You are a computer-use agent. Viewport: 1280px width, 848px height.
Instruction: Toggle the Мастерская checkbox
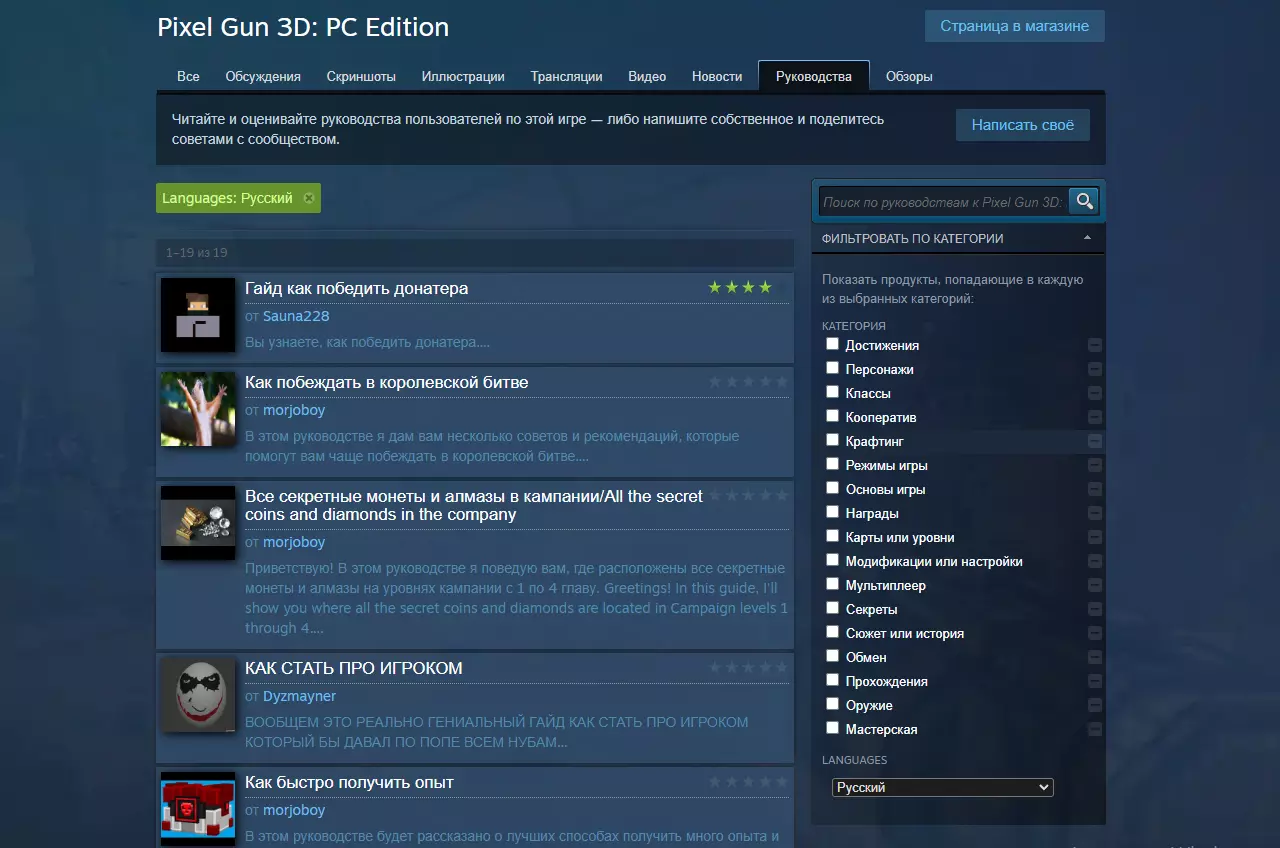point(832,728)
